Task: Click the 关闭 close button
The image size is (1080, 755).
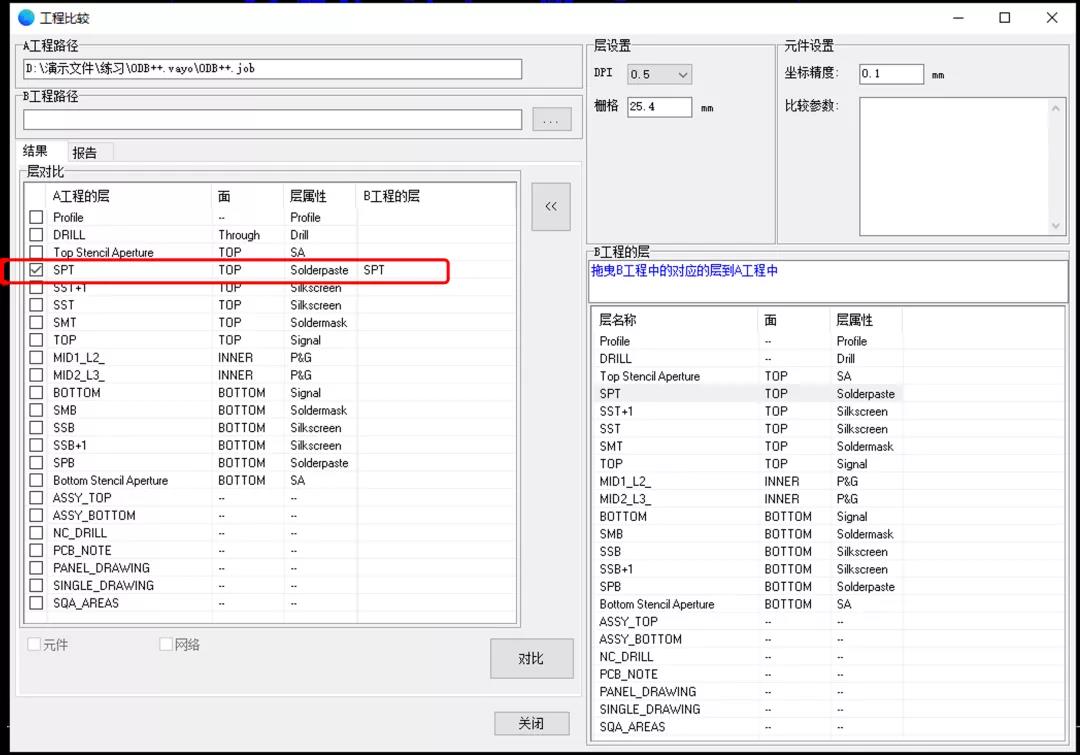Action: click(531, 723)
